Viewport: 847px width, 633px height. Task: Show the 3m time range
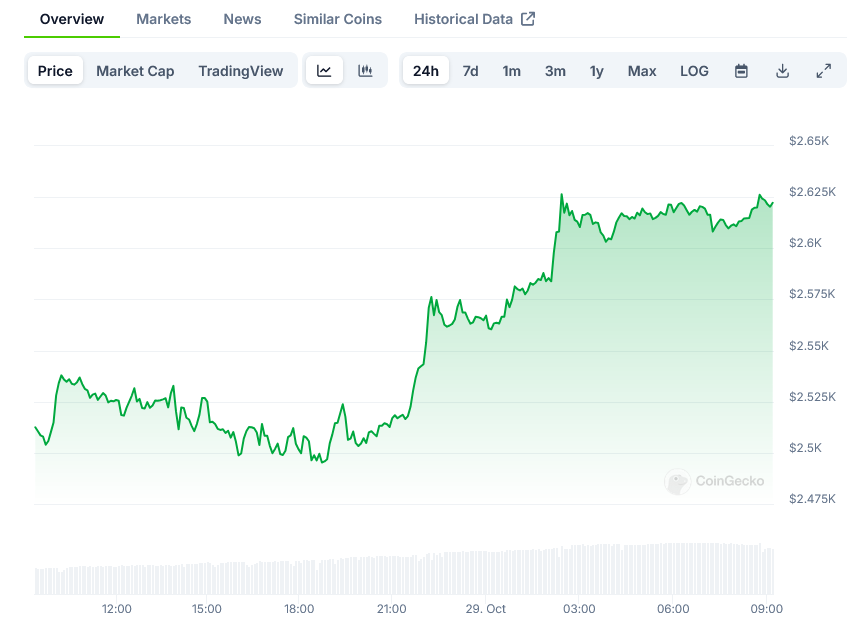pos(555,71)
